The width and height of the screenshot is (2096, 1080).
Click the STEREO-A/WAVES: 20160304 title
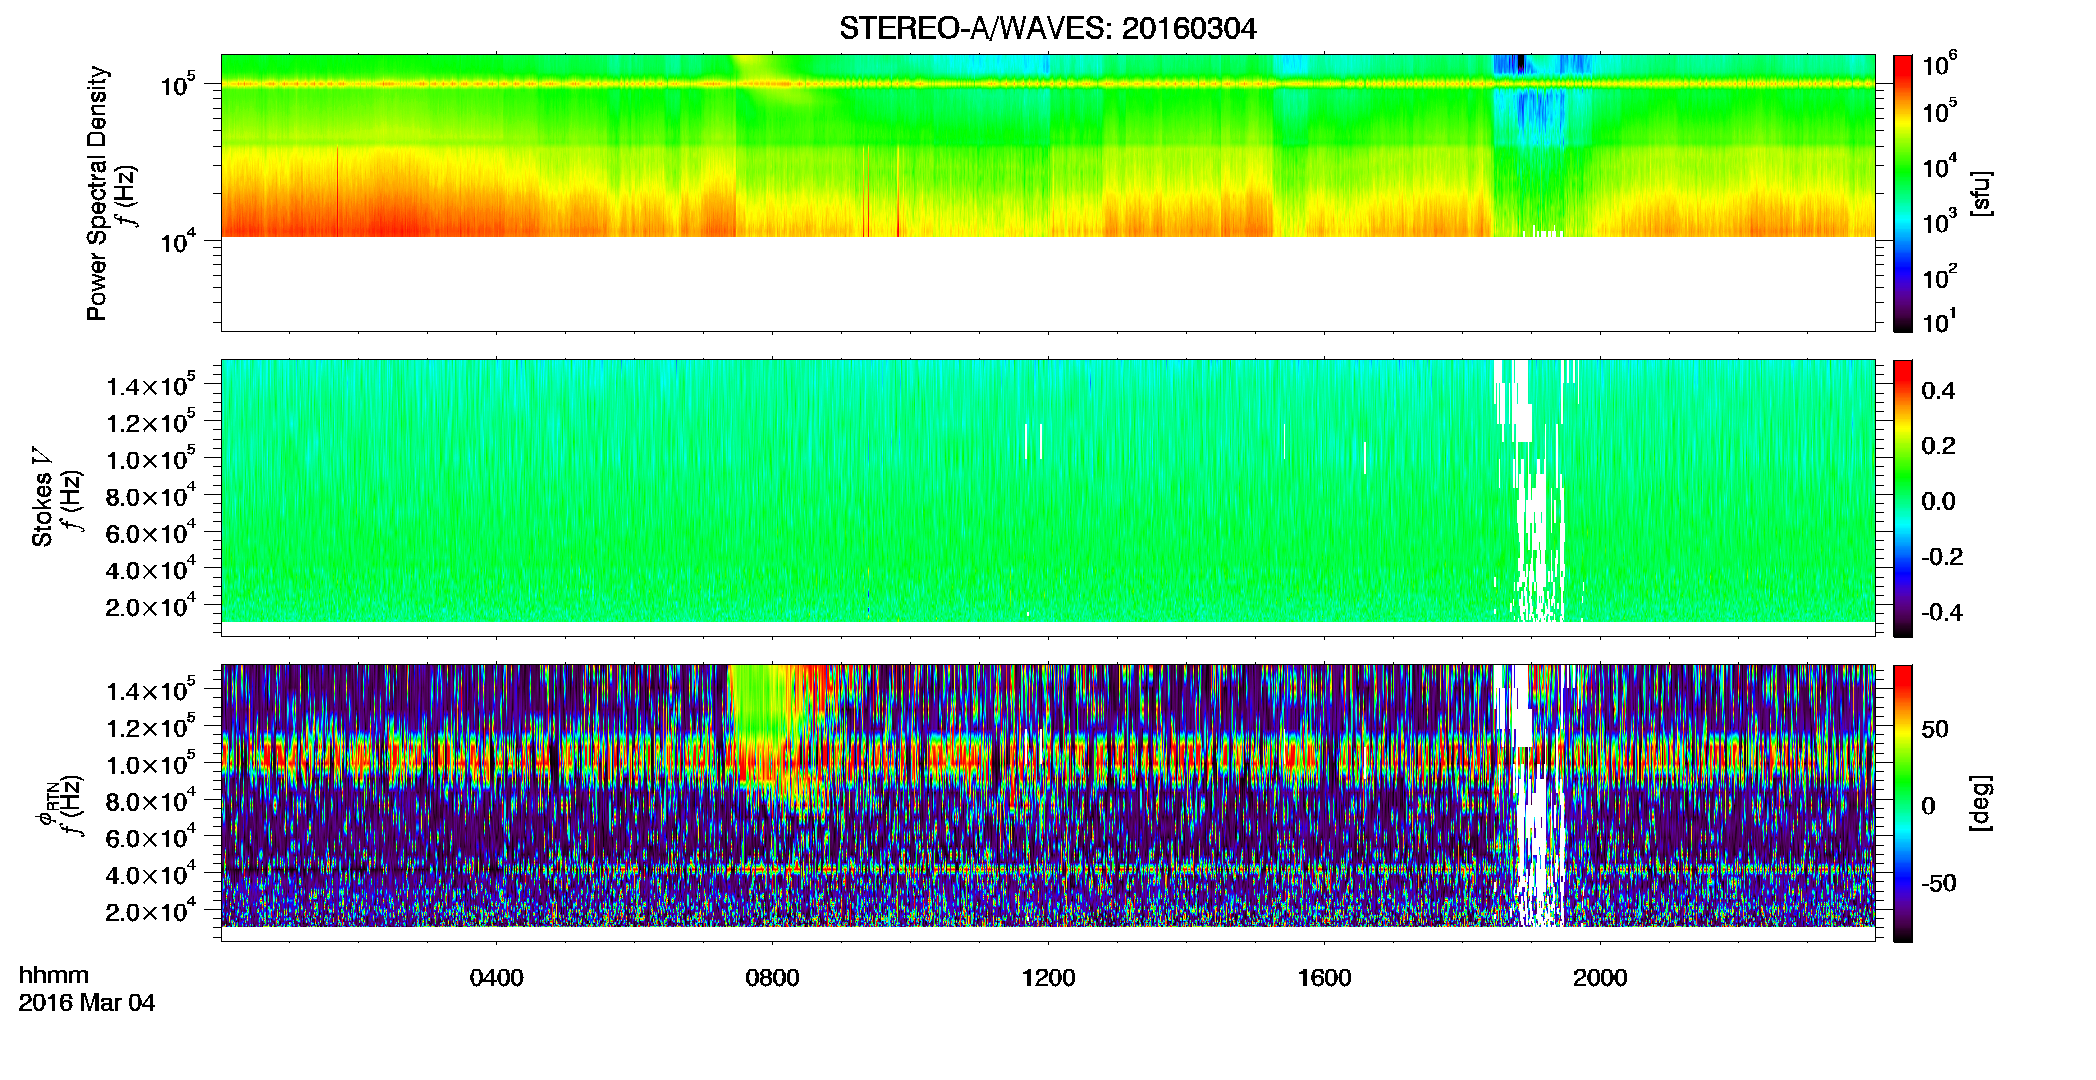point(1047,29)
